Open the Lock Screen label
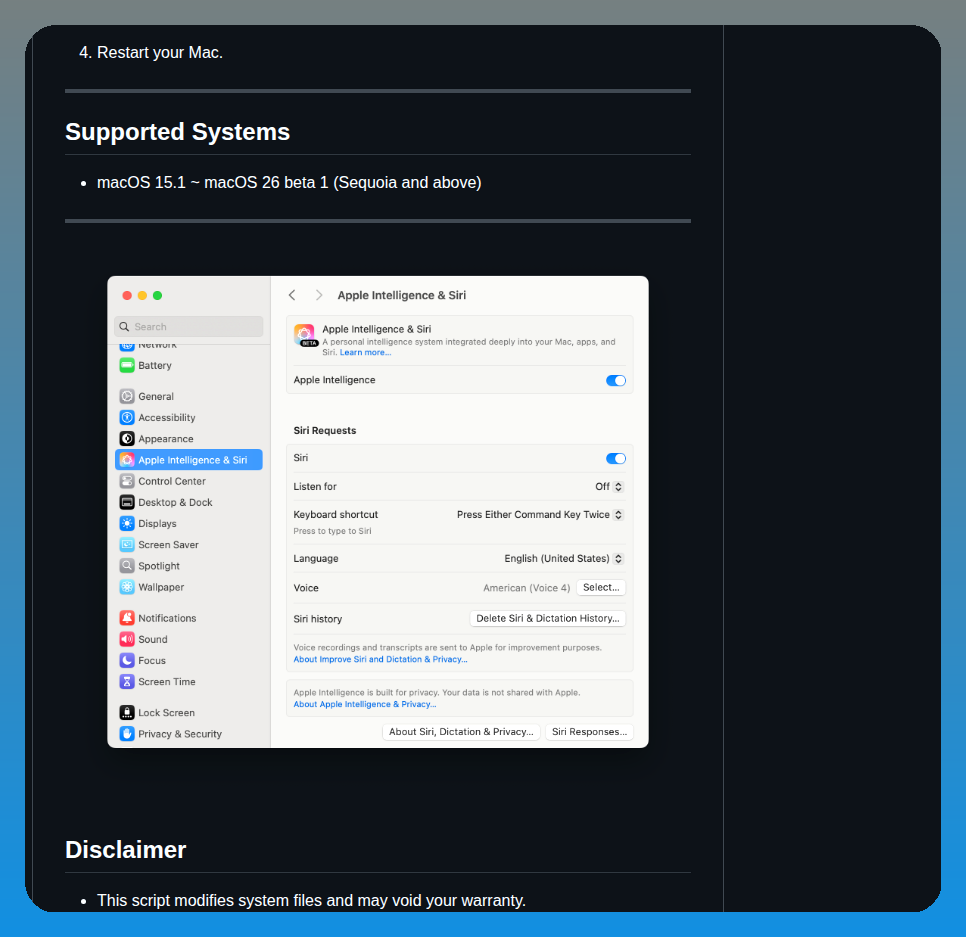The height and width of the screenshot is (937, 966). [x=166, y=713]
